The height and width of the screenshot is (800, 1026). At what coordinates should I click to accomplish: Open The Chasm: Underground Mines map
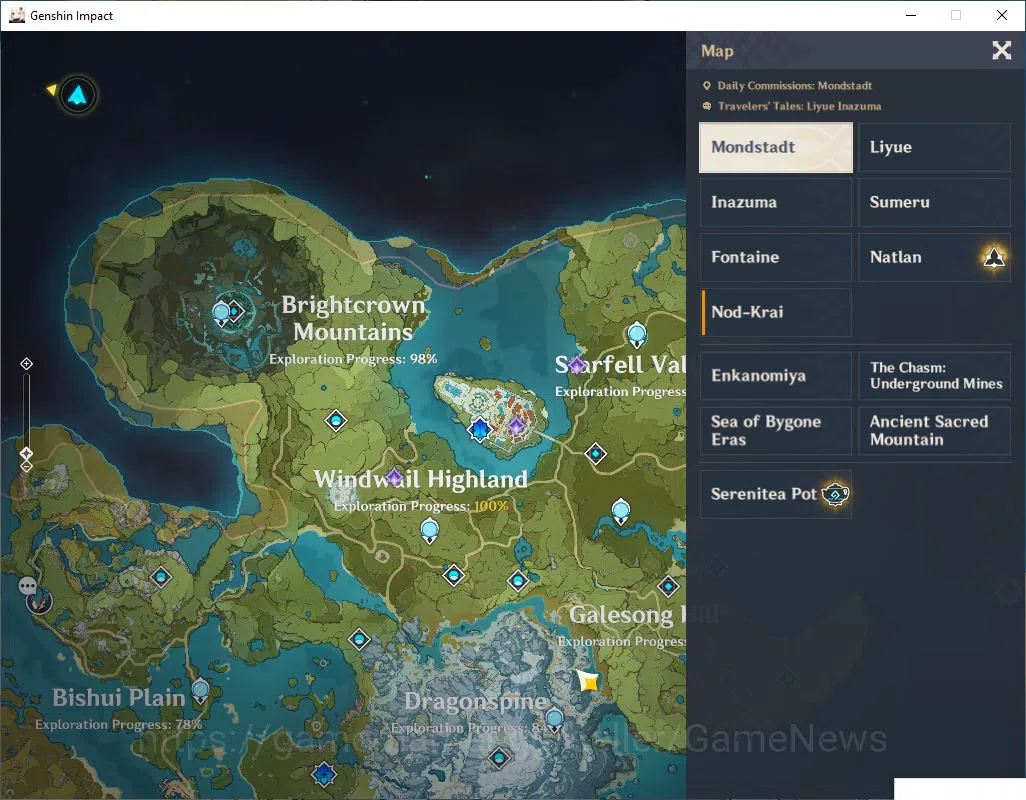coord(934,375)
